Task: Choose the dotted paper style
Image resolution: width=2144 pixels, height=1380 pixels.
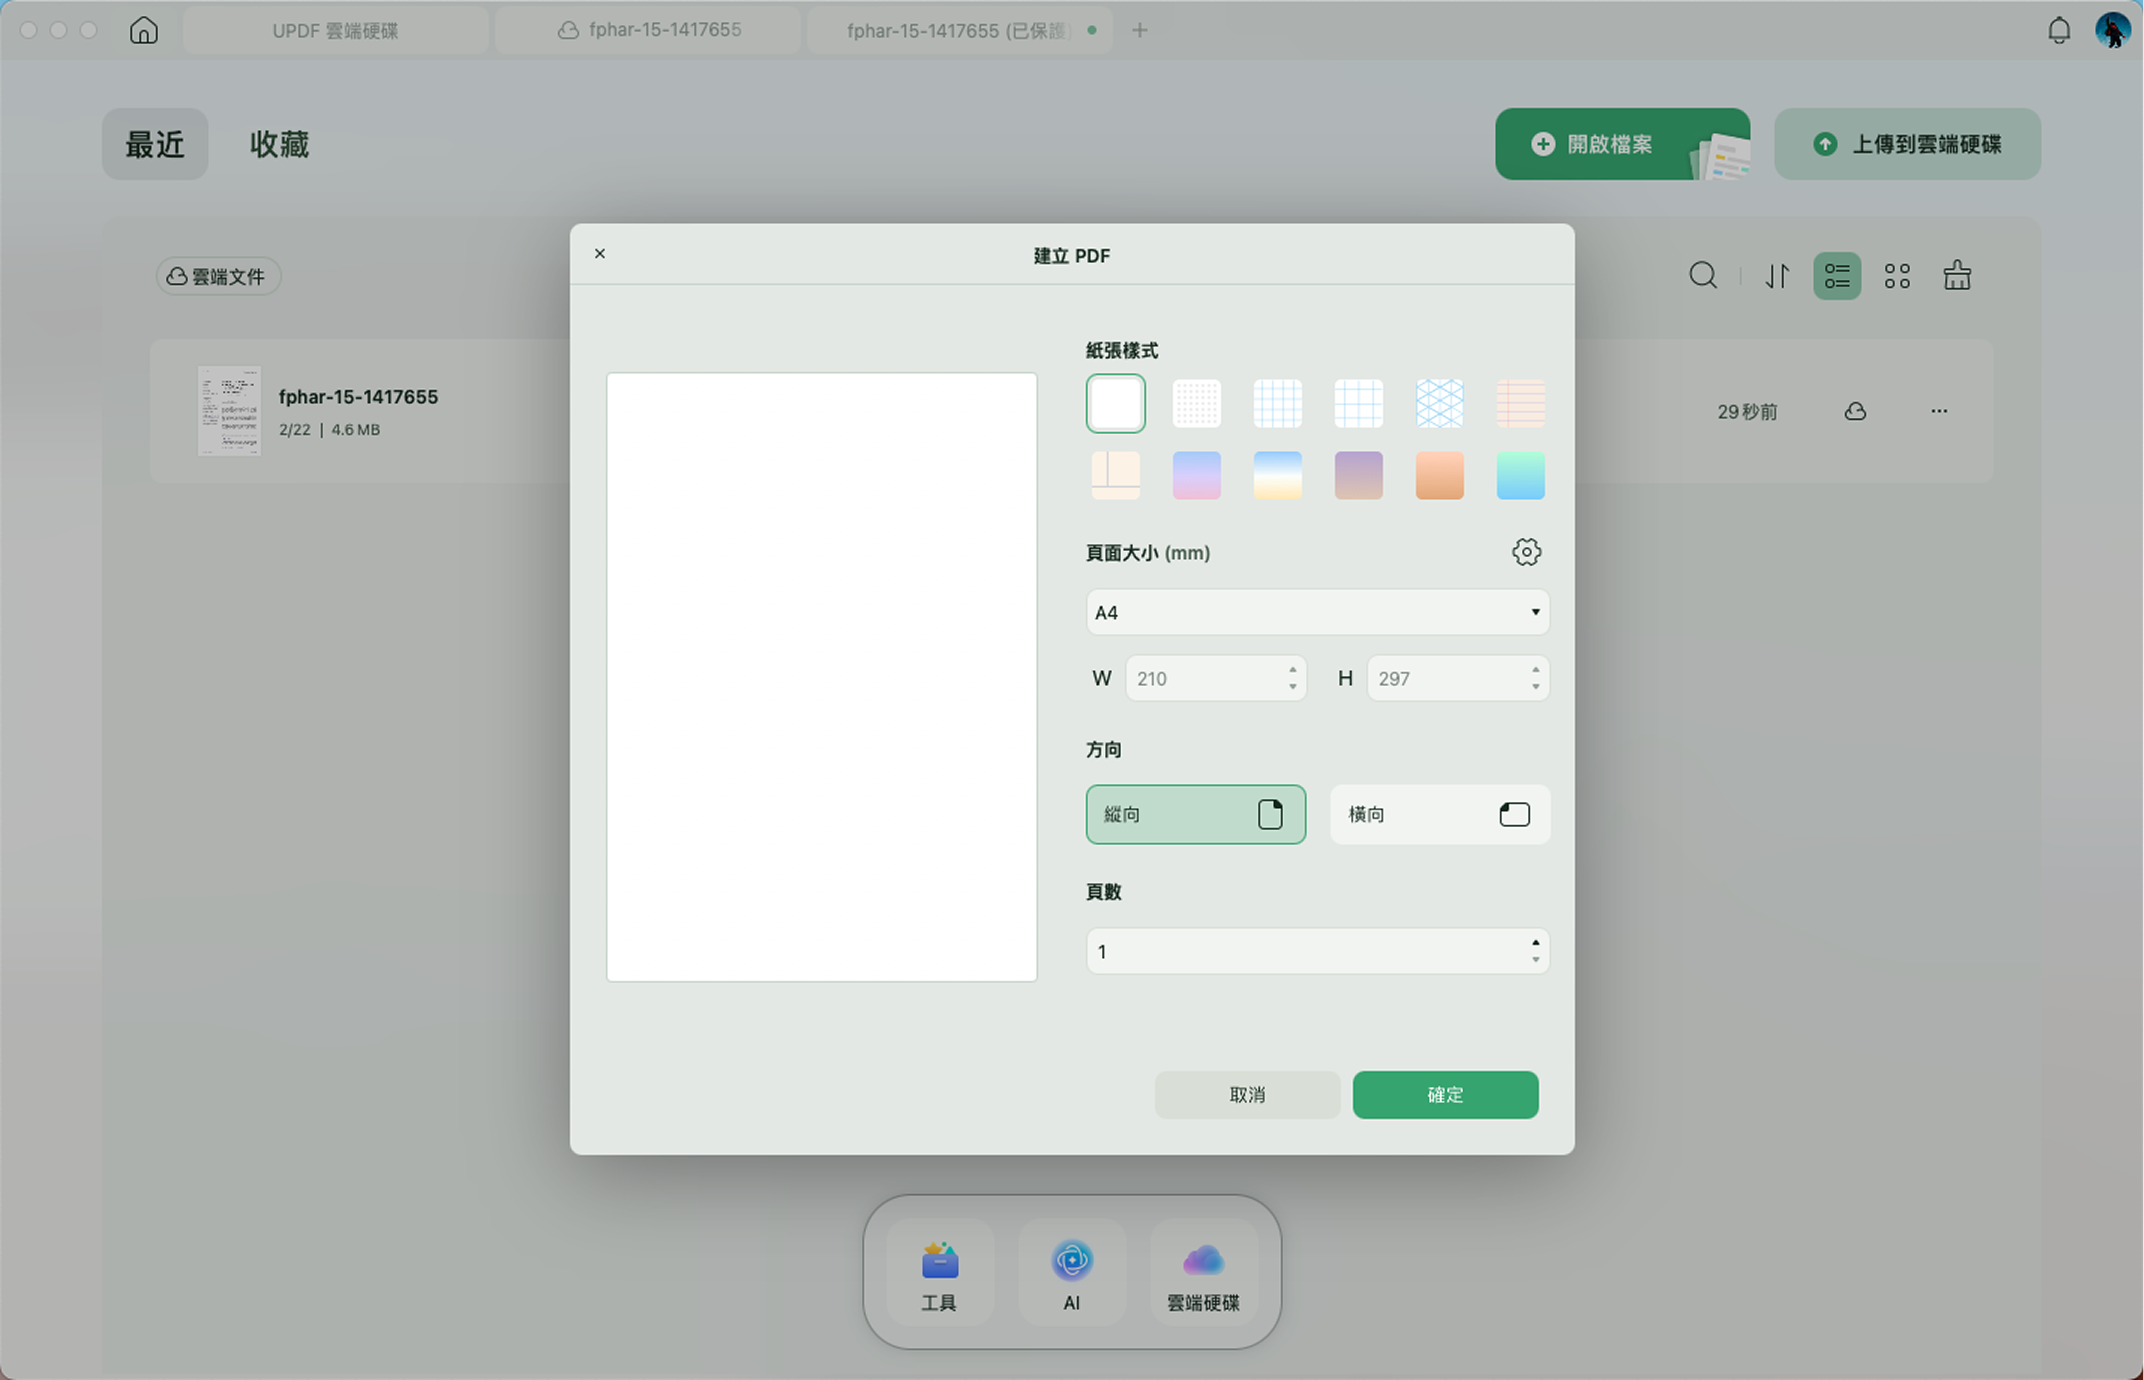Action: 1196,403
